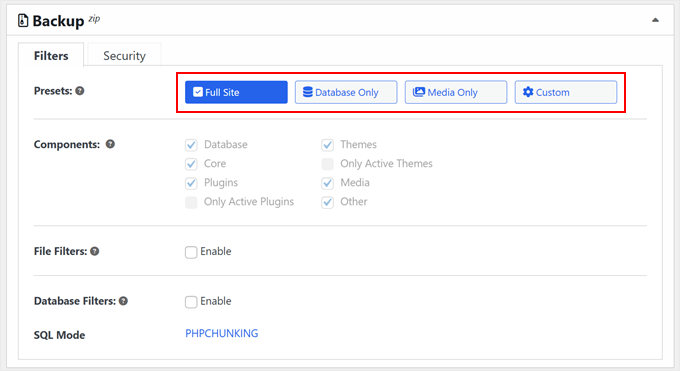Click the Backup zip file icon
Image resolution: width=680 pixels, height=371 pixels.
23,20
